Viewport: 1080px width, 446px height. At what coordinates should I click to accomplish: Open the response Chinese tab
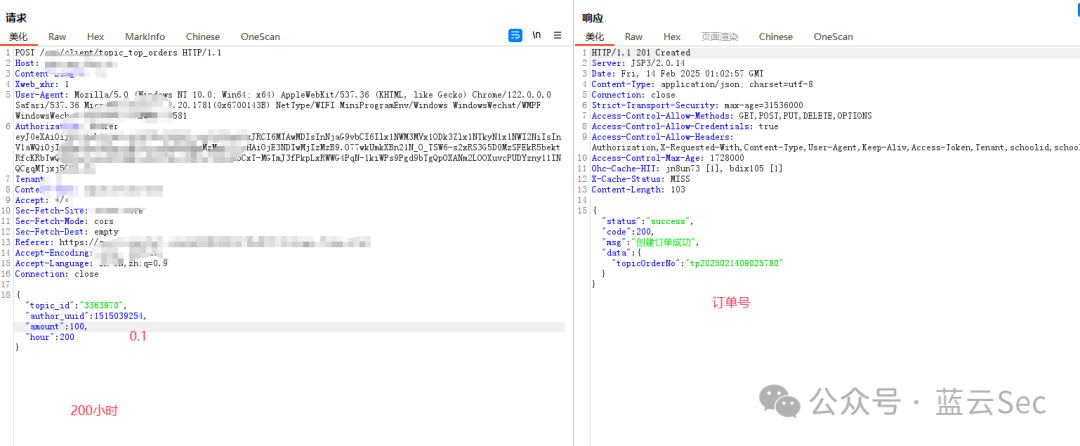[x=776, y=36]
